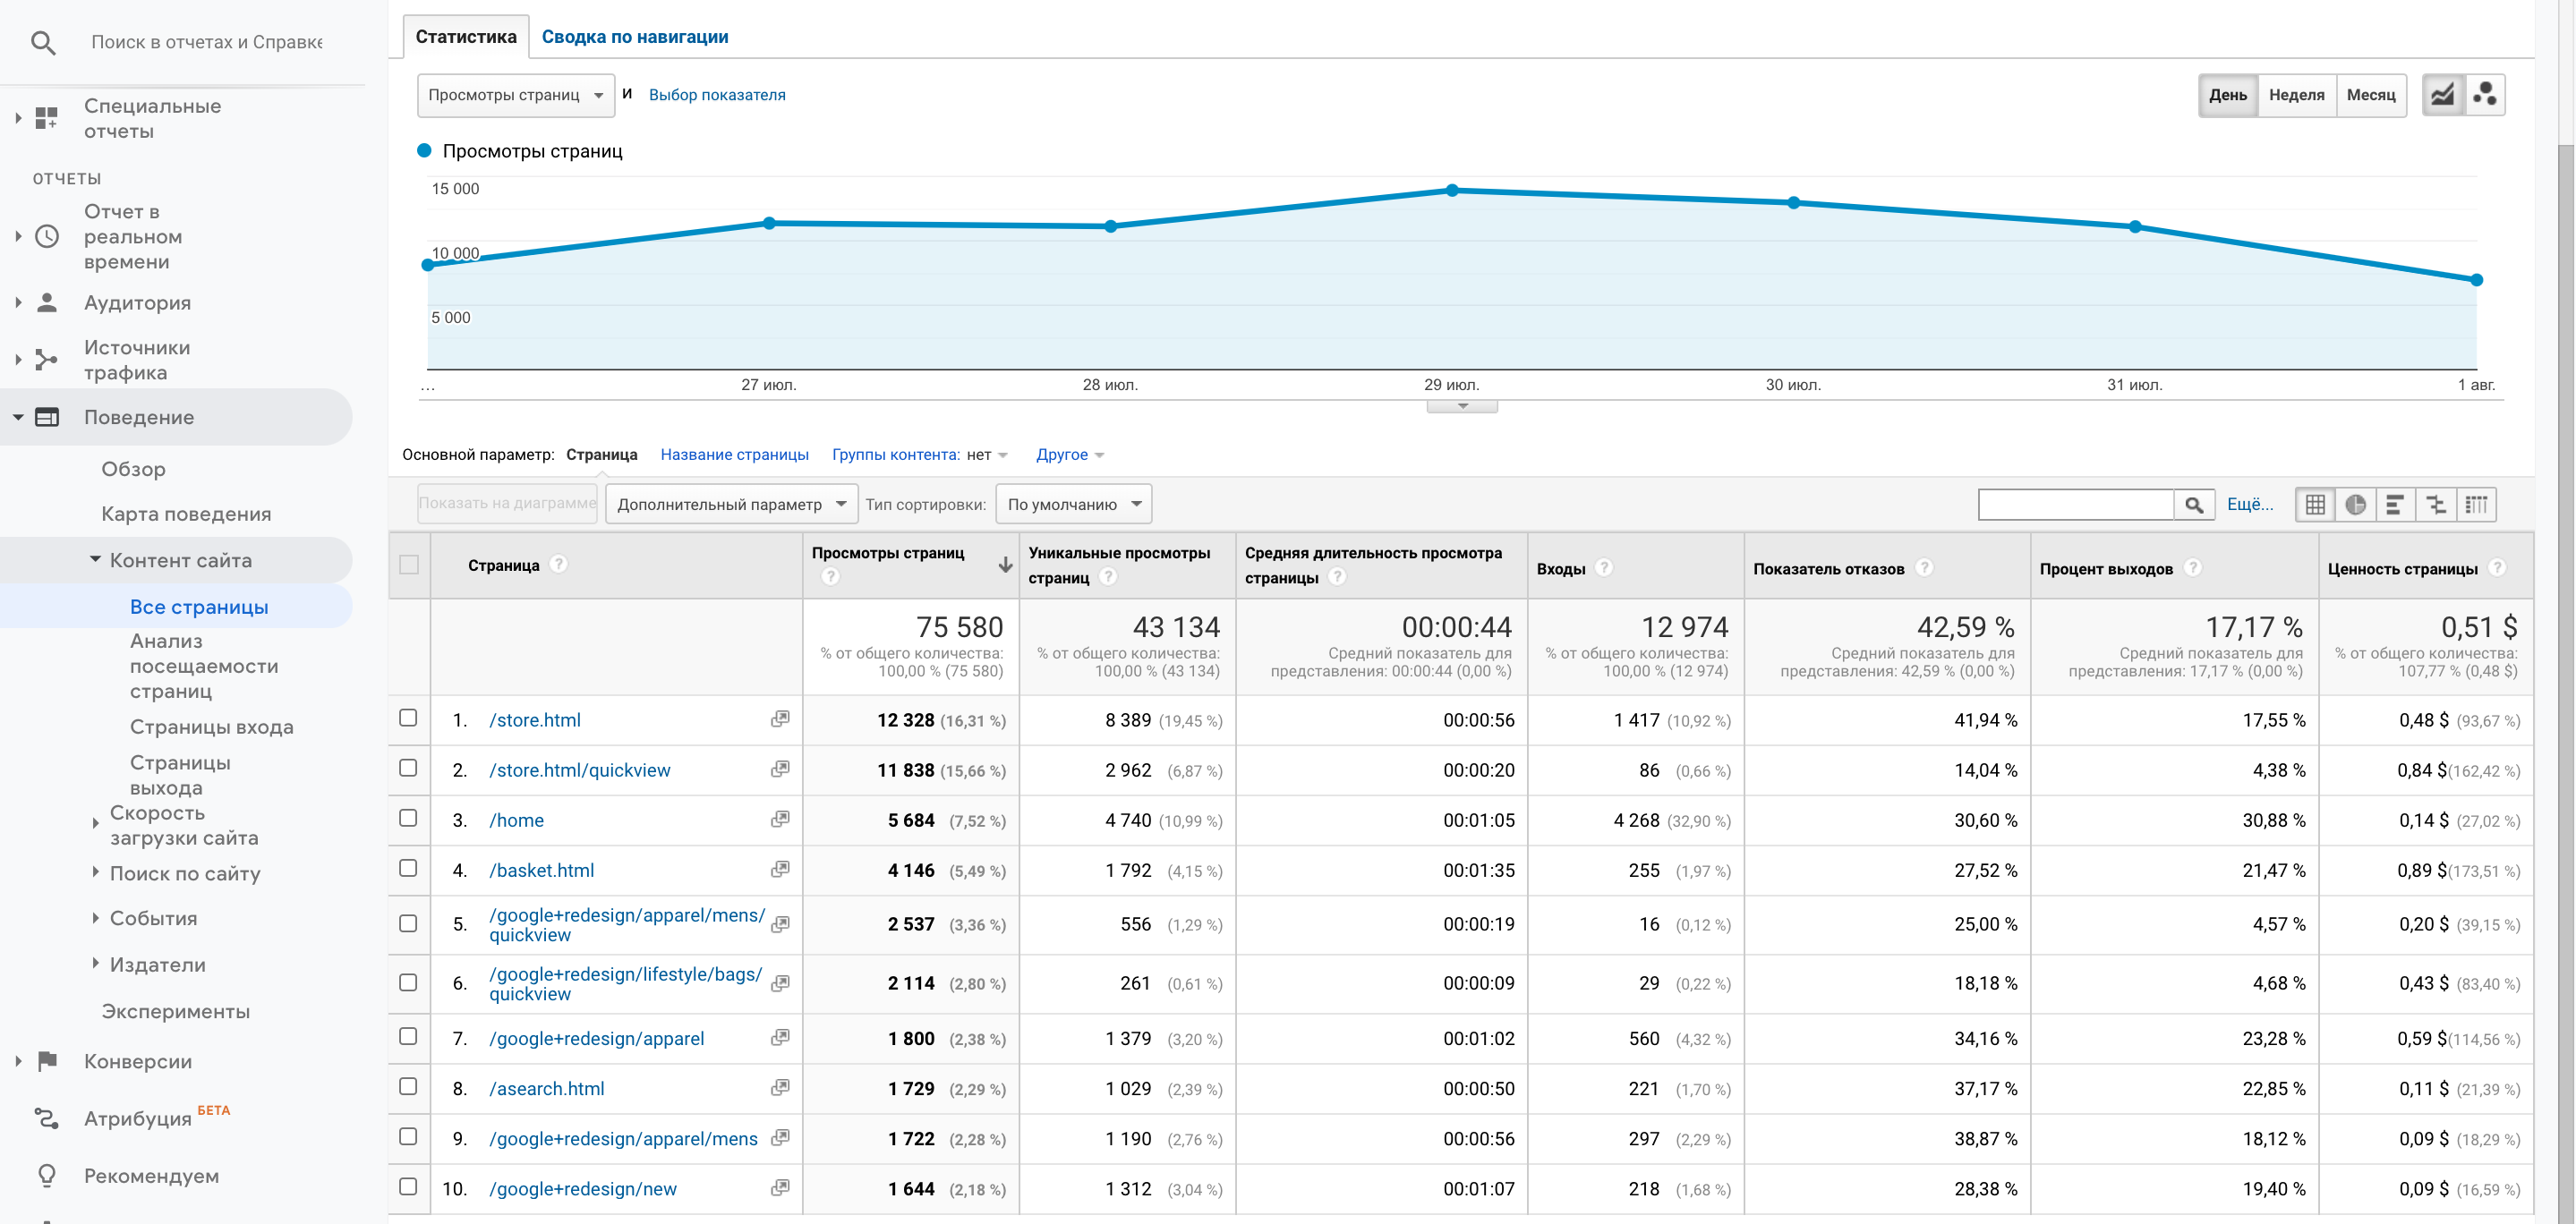Click the search magnifier icon in sidebar

point(43,42)
